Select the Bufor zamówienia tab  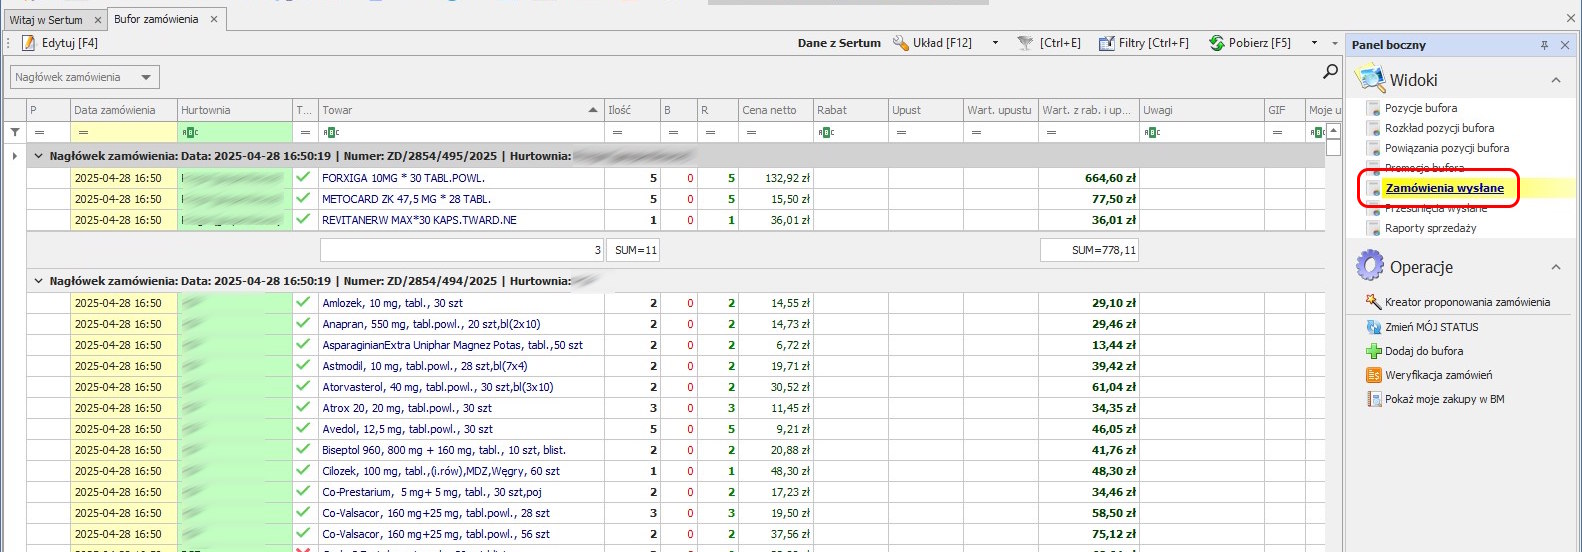156,19
